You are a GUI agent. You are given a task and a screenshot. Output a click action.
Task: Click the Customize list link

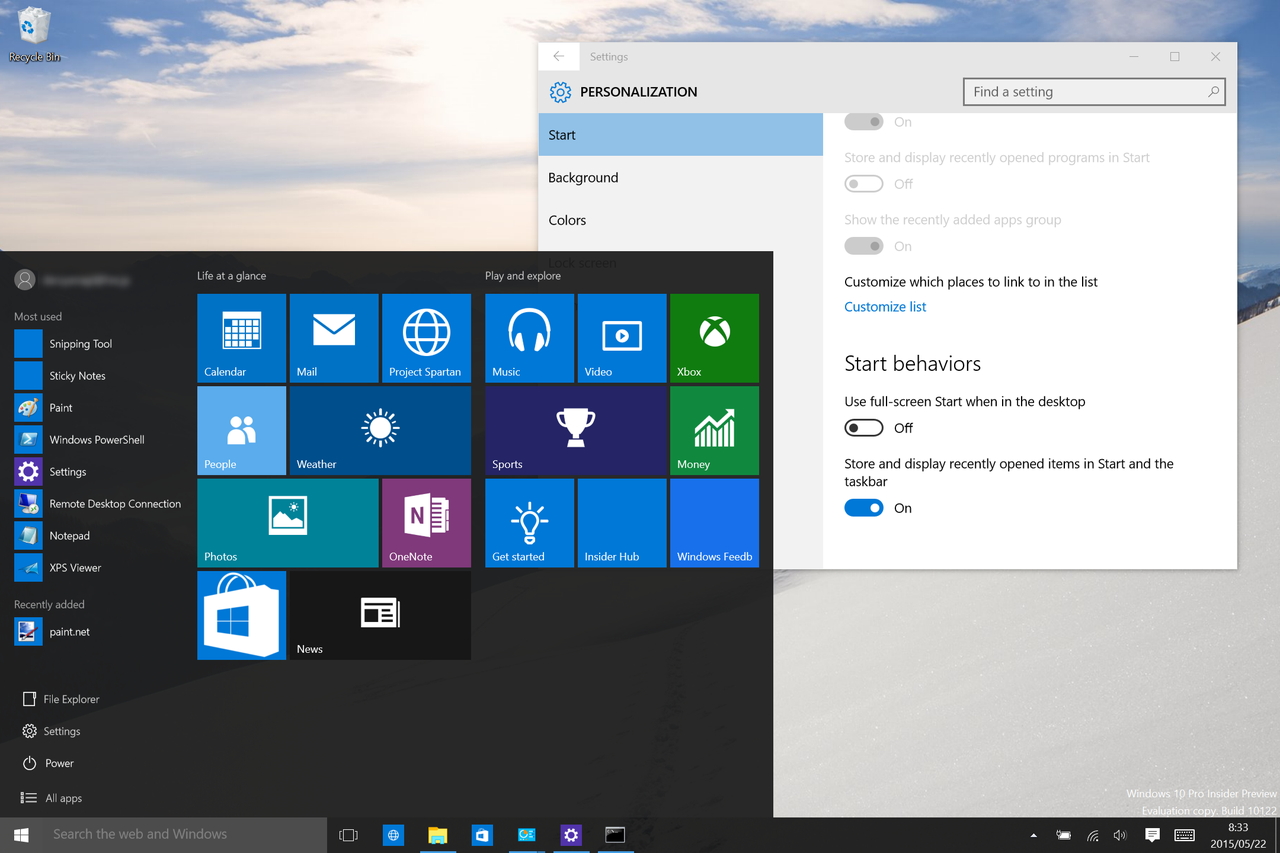885,307
